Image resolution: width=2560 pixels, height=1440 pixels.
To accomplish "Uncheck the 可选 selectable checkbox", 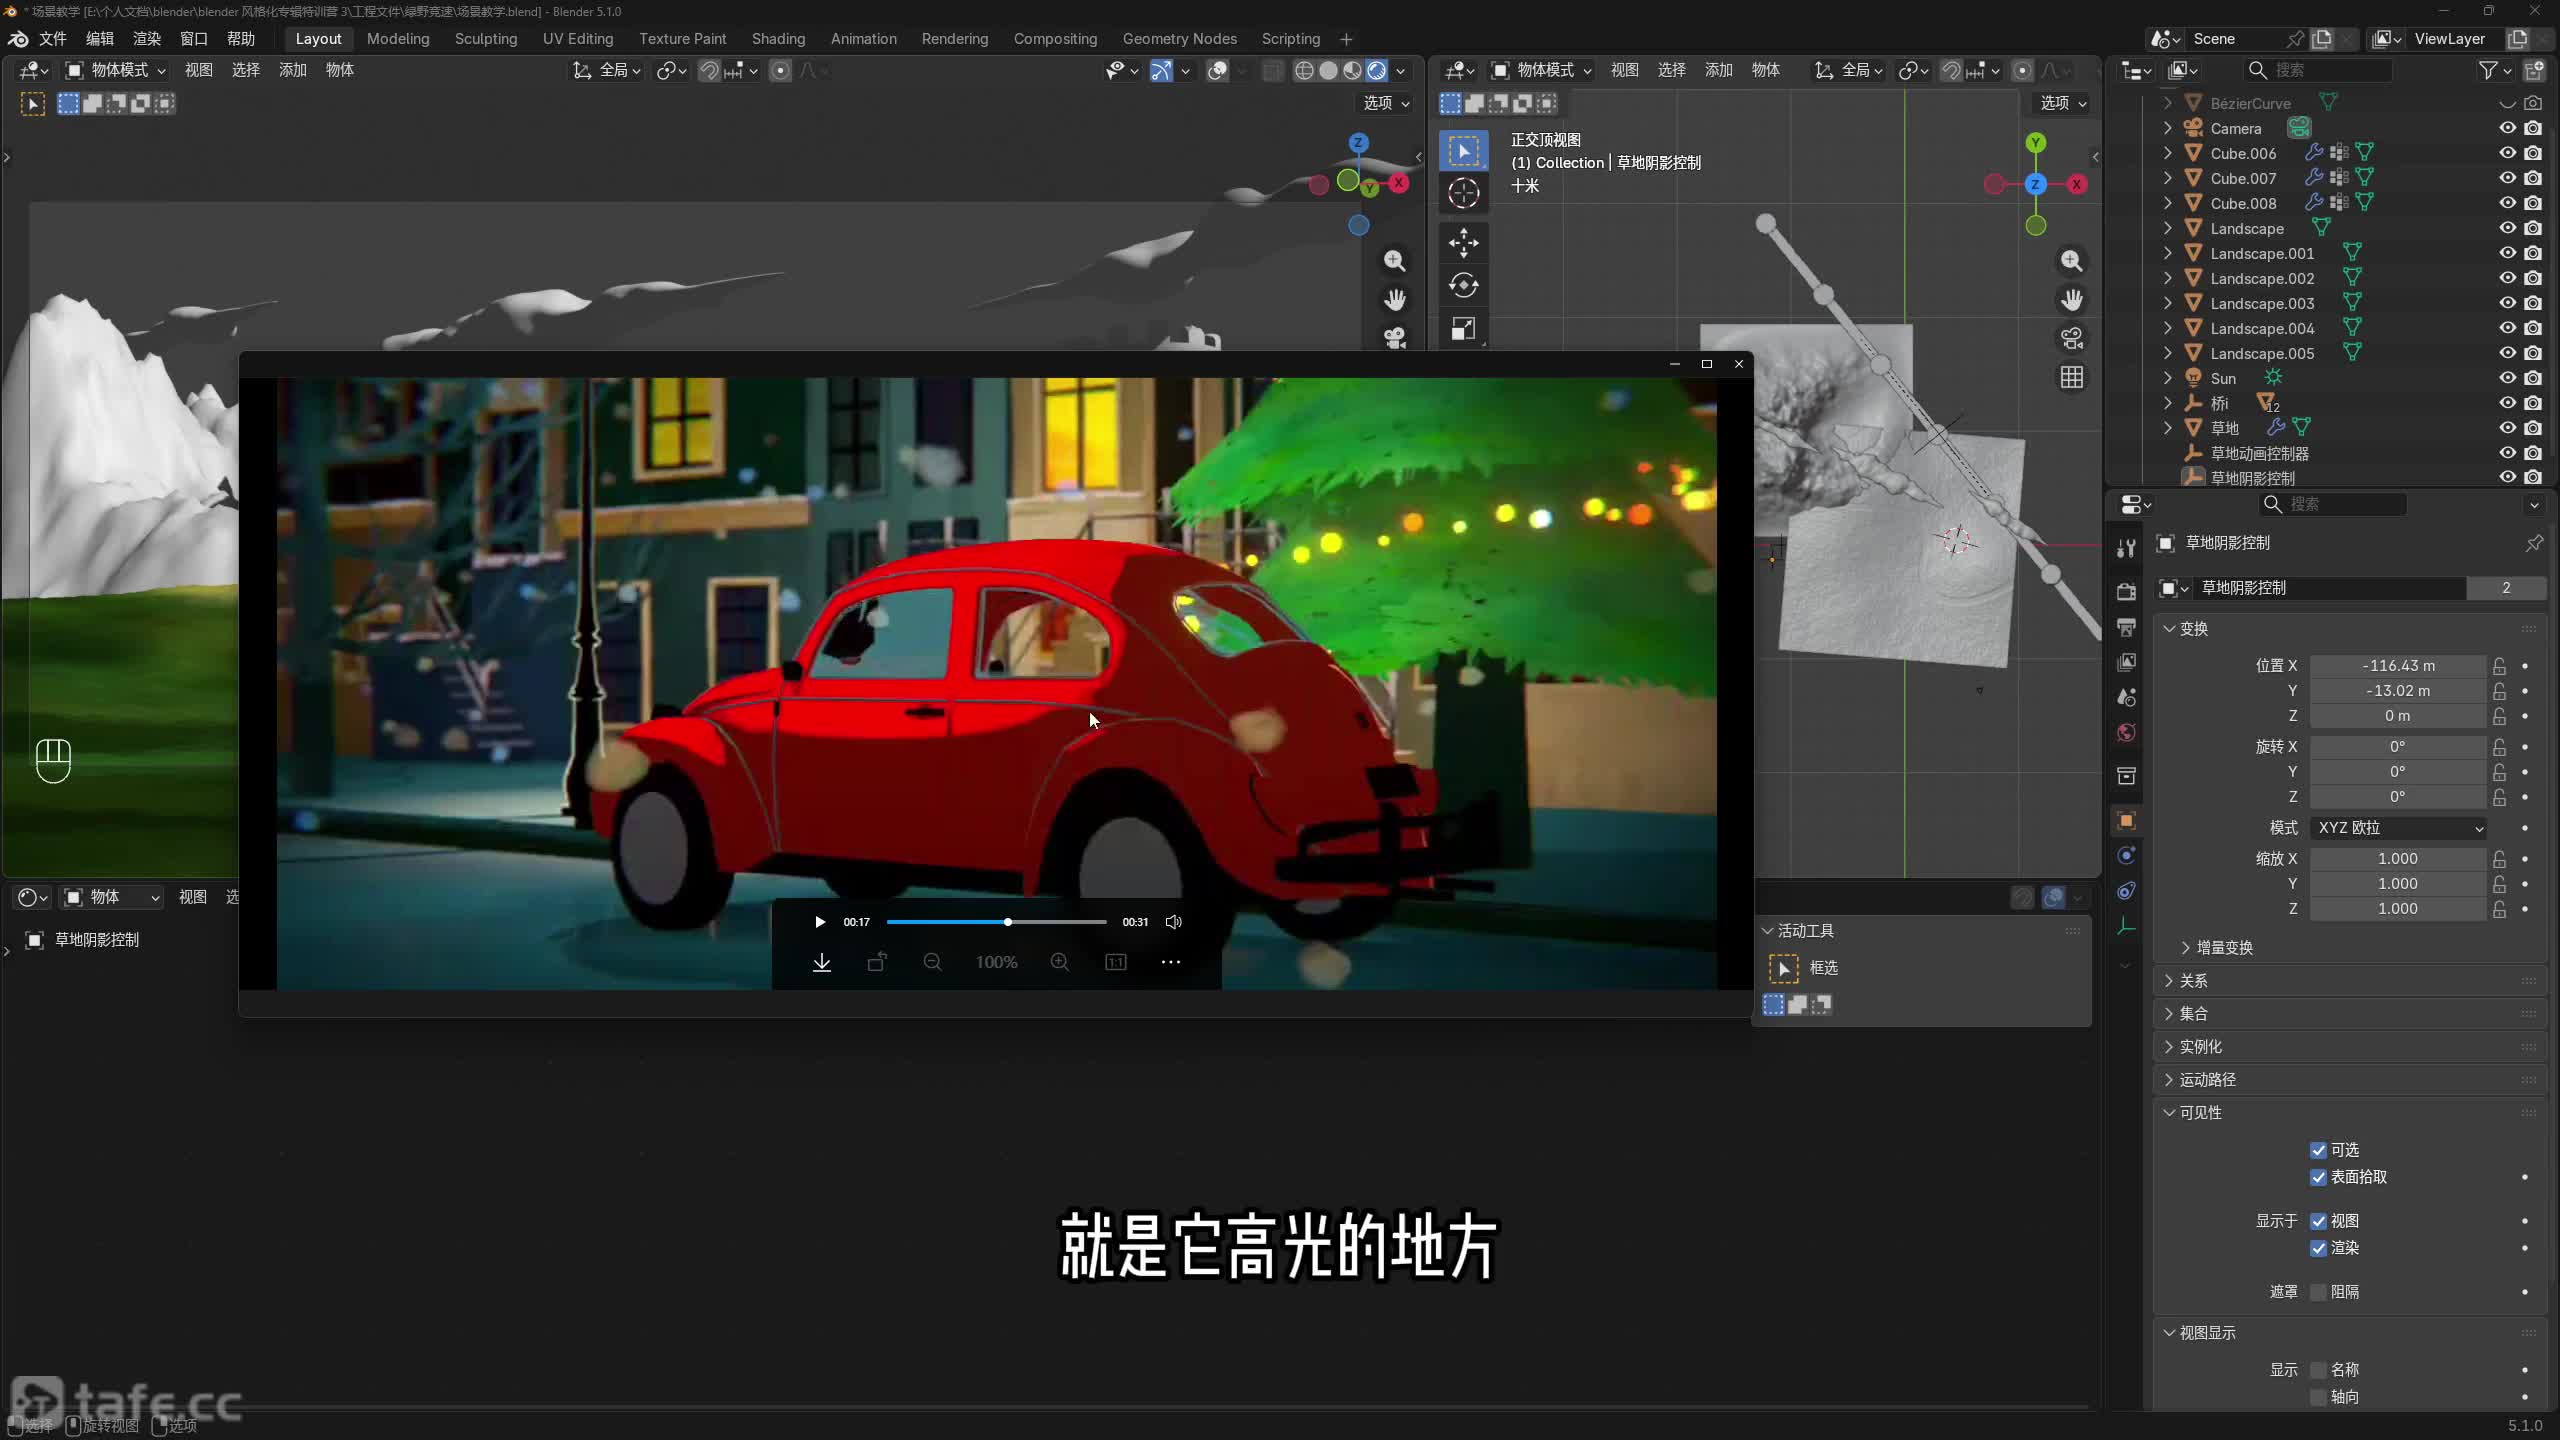I will click(2318, 1150).
